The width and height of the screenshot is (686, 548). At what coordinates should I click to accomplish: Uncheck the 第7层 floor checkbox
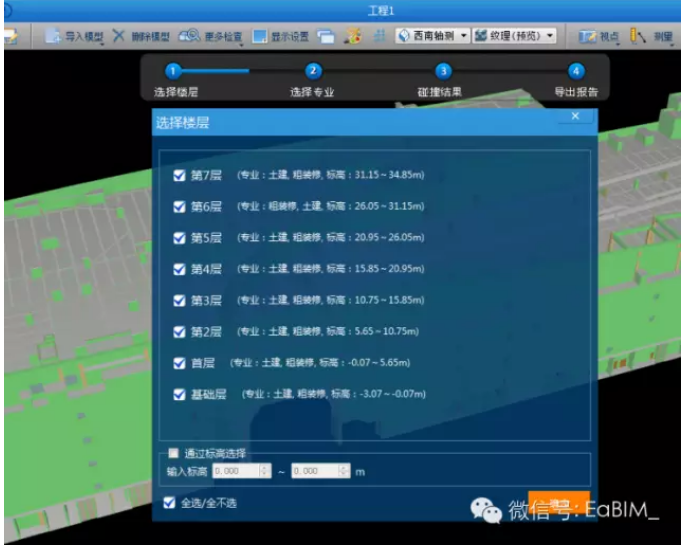179,175
